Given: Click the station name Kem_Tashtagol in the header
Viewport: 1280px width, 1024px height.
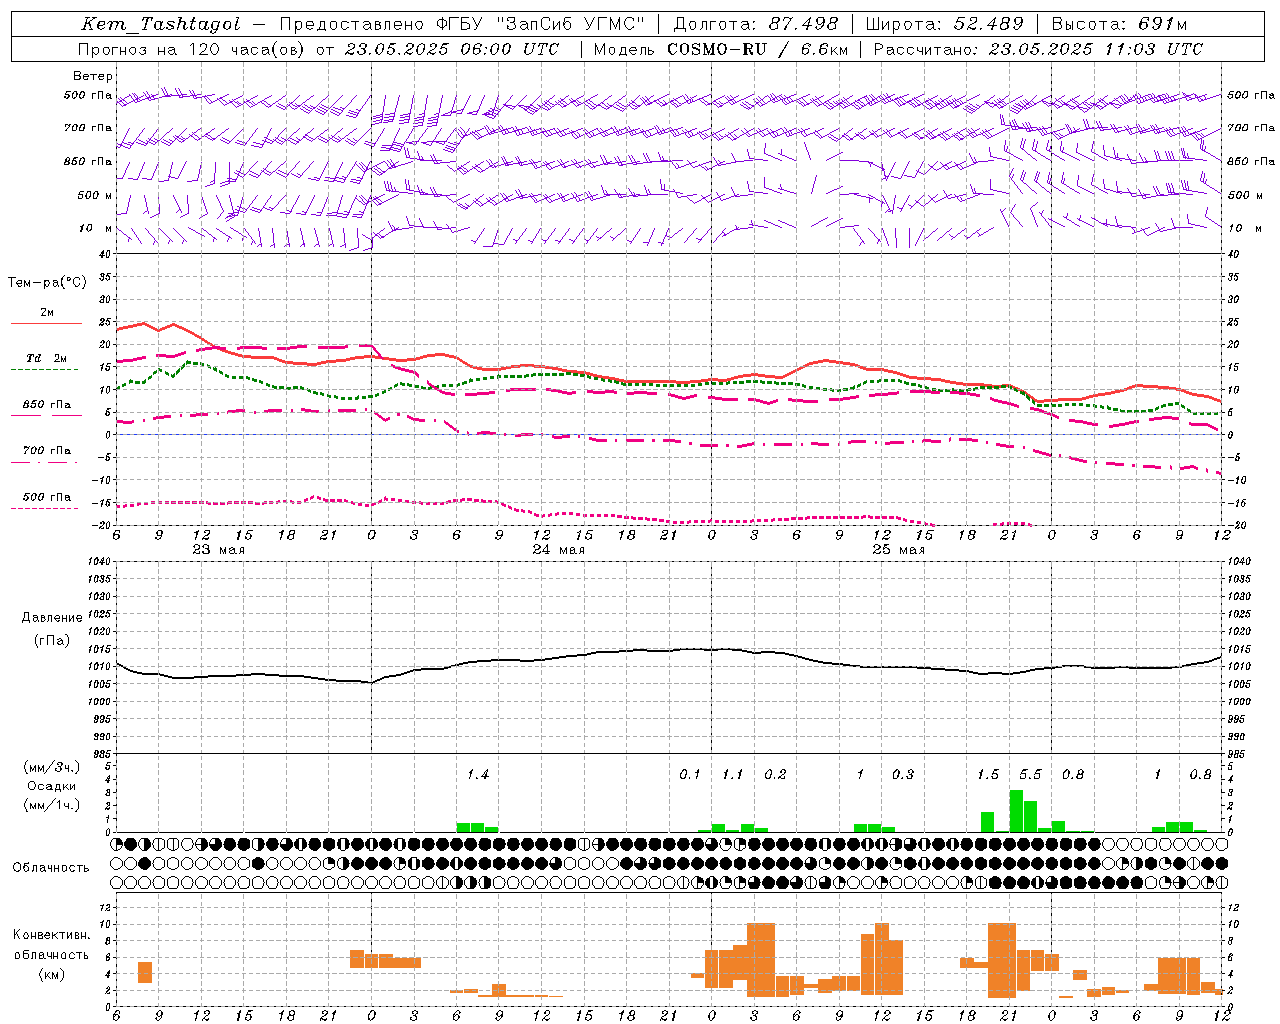Looking at the screenshot, I should click(161, 24).
